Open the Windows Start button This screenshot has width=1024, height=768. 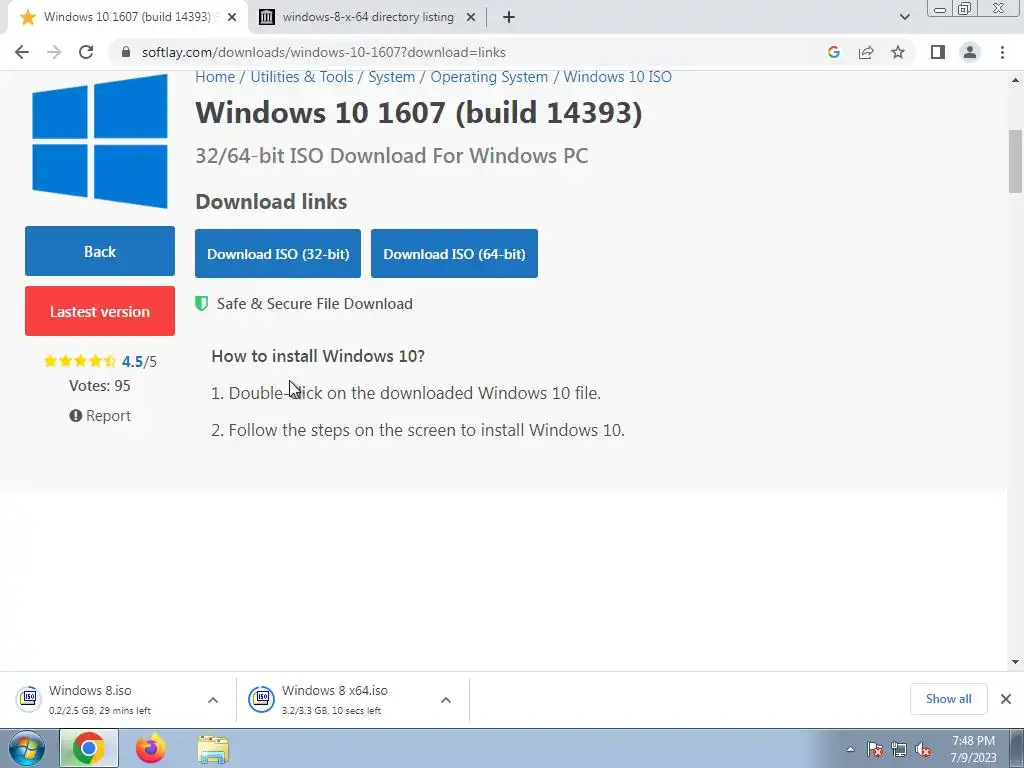pyautogui.click(x=27, y=748)
